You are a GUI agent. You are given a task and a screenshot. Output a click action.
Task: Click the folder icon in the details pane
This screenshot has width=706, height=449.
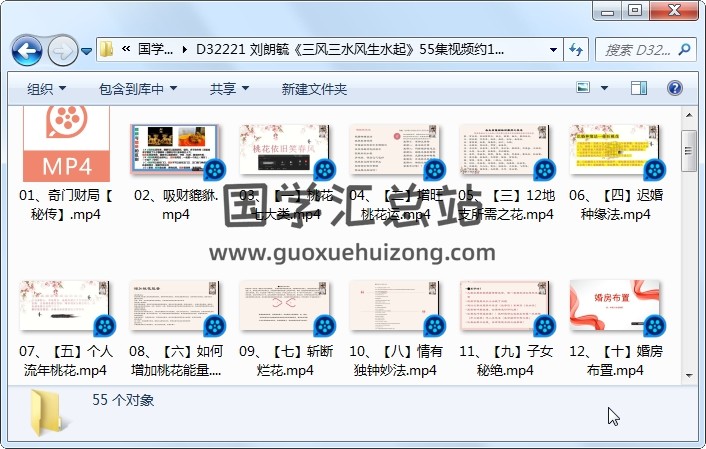(49, 413)
